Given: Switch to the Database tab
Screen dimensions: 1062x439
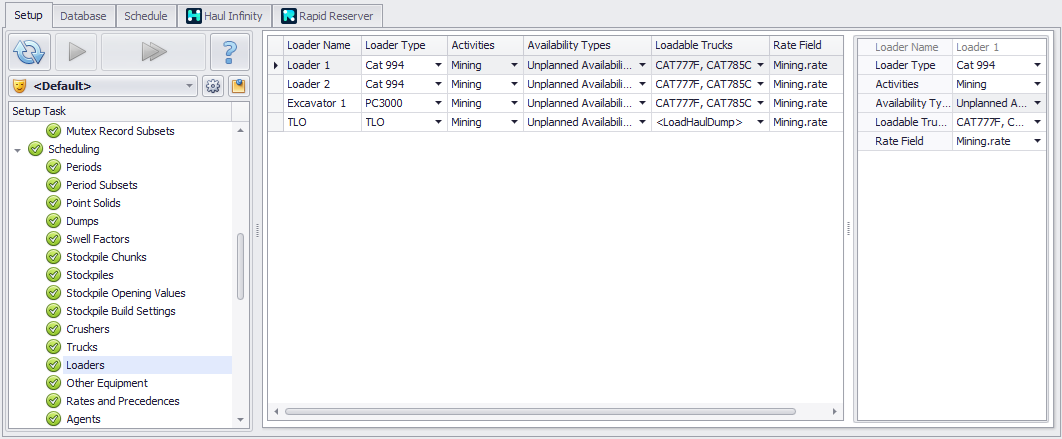Looking at the screenshot, I should coord(83,16).
